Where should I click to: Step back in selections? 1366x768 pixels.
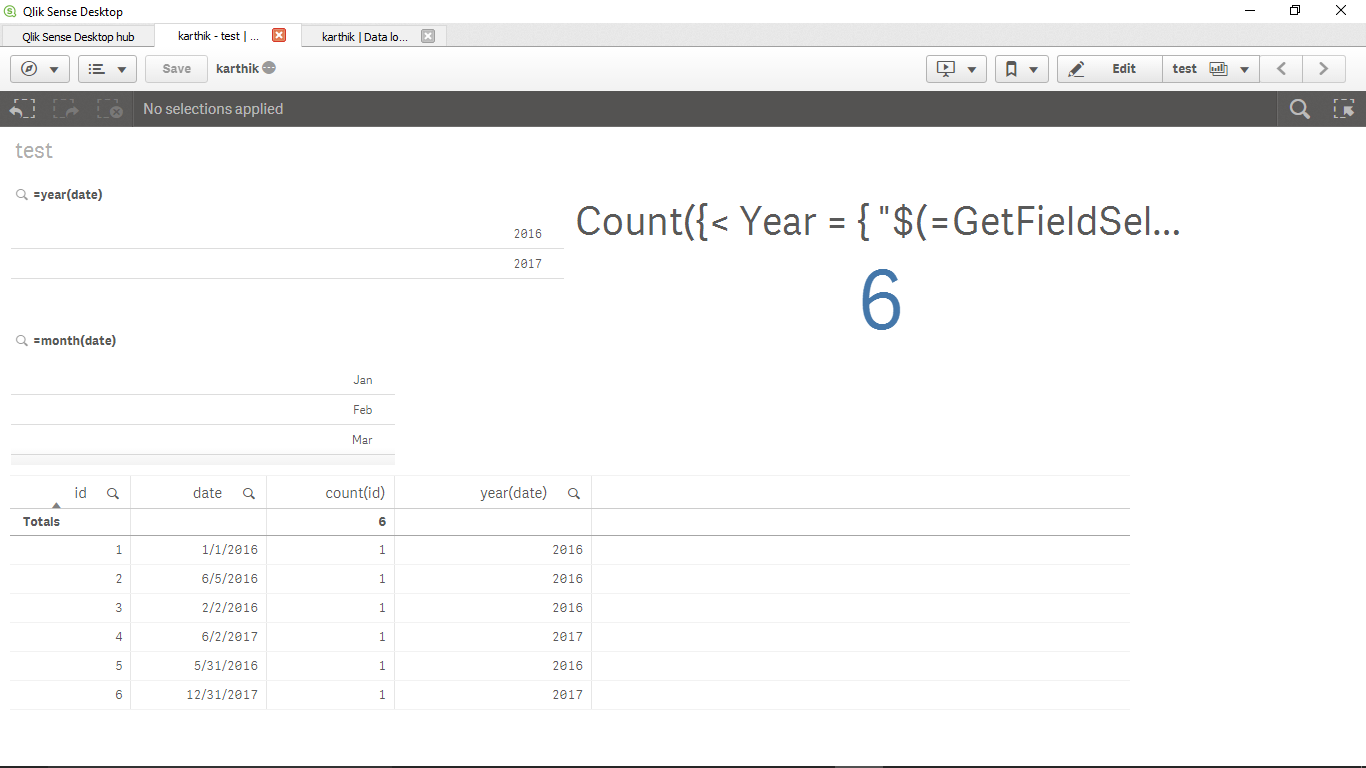pyautogui.click(x=22, y=109)
